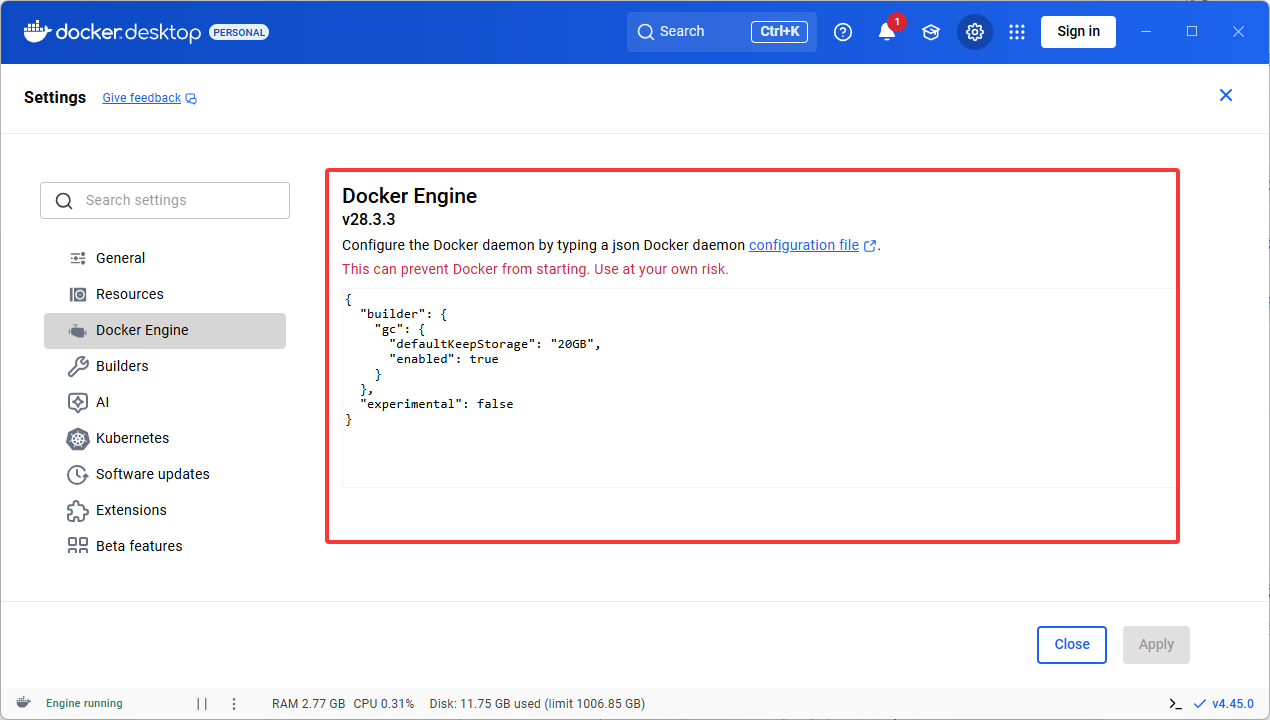Pause the engine using the pause icon

coord(202,704)
